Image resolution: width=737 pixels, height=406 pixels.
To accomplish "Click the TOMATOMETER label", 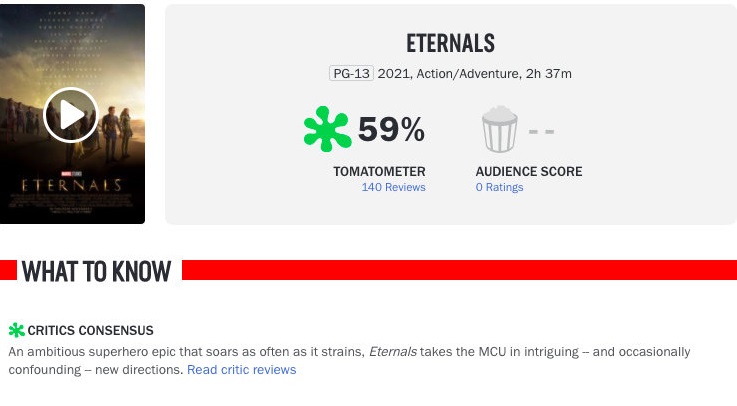I will coord(379,171).
